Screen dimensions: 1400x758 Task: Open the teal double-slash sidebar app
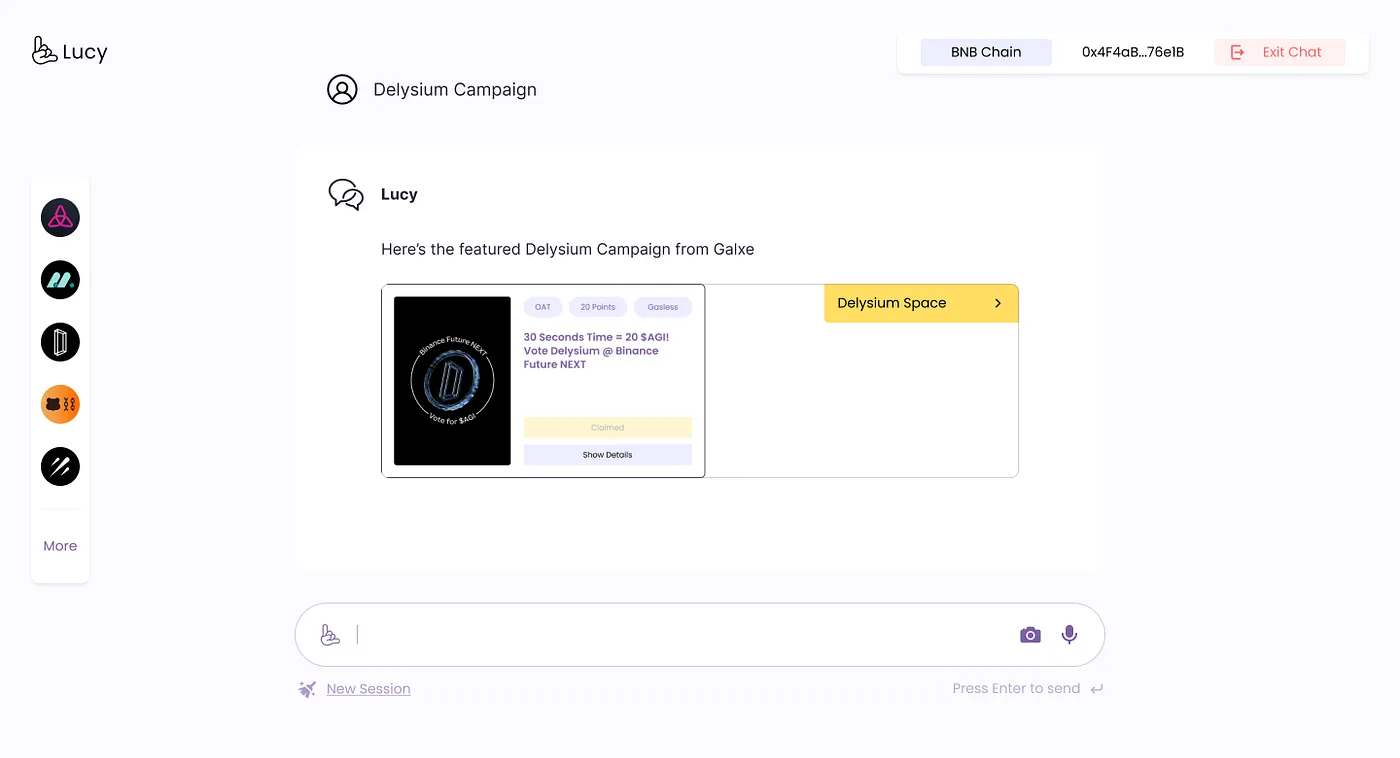click(x=60, y=280)
